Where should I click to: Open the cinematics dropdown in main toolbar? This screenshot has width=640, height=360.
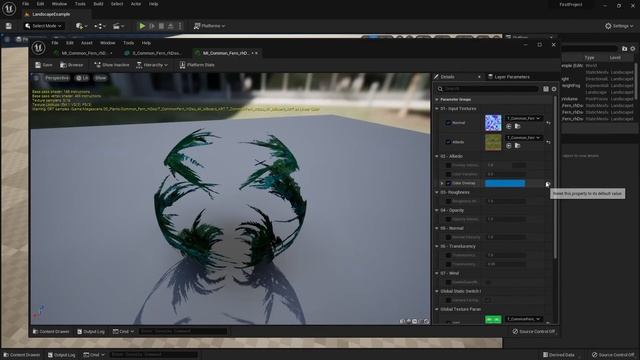click(118, 26)
